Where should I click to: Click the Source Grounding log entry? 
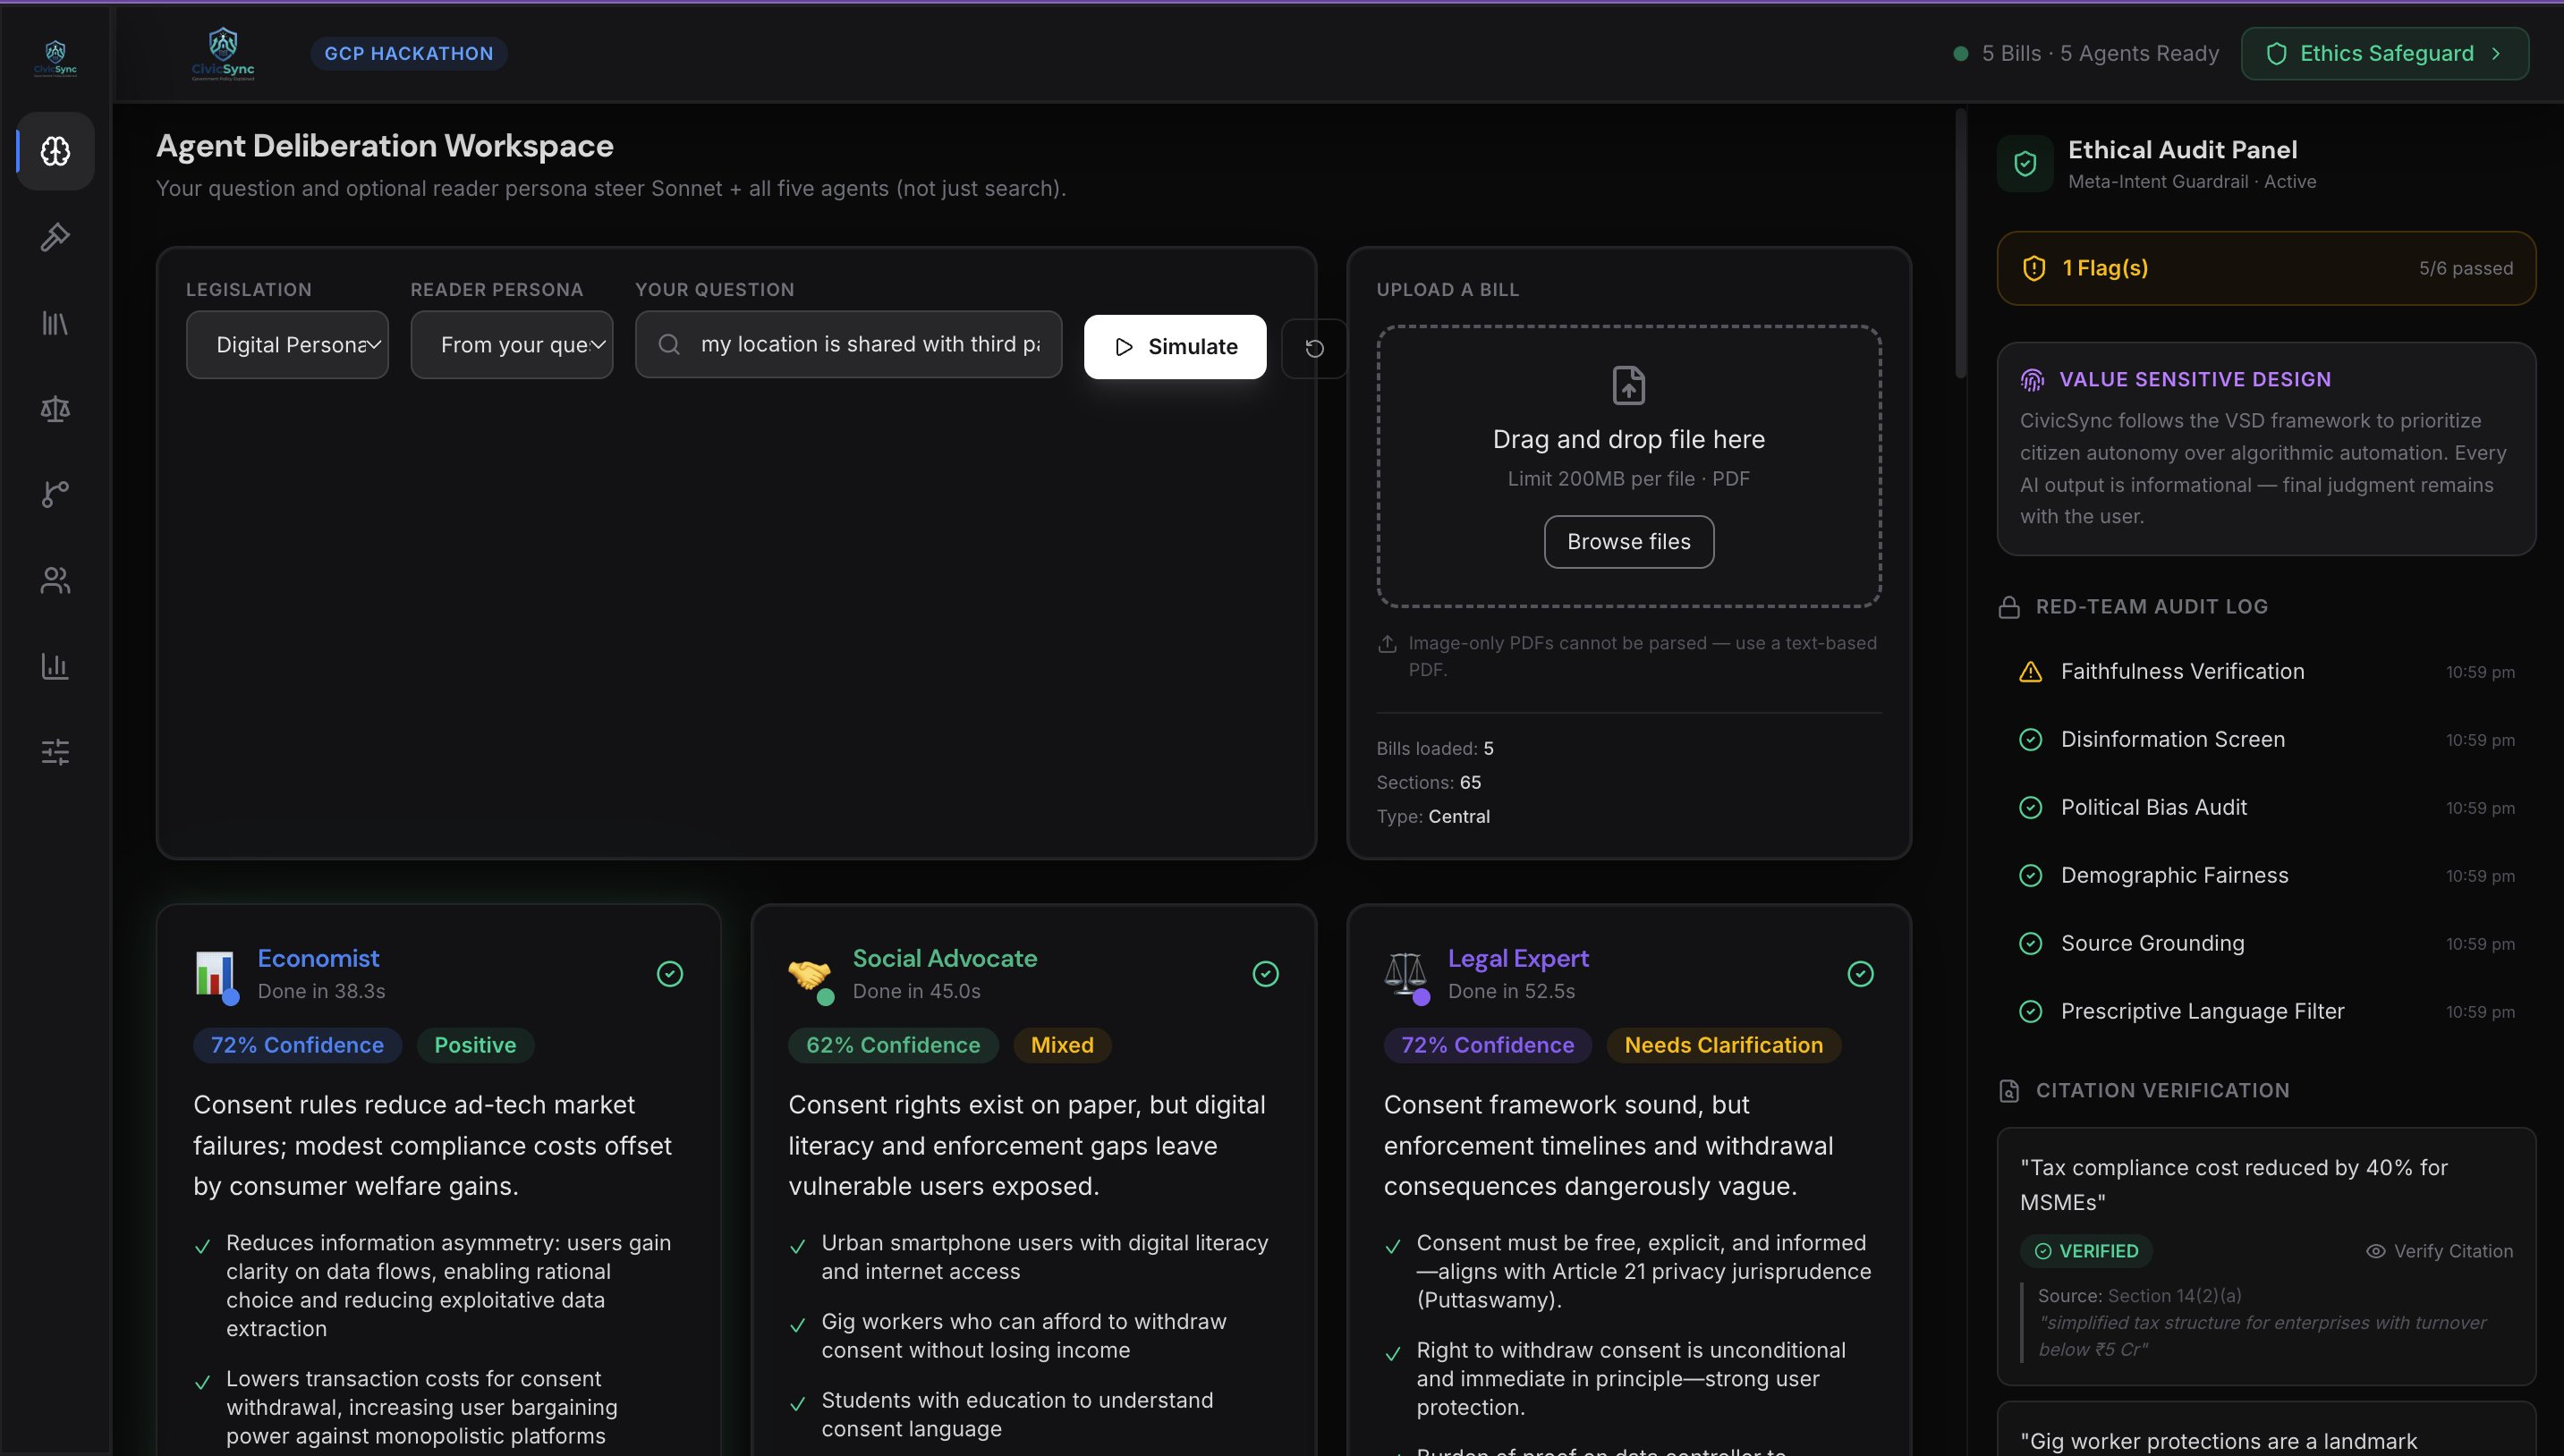click(x=2266, y=944)
